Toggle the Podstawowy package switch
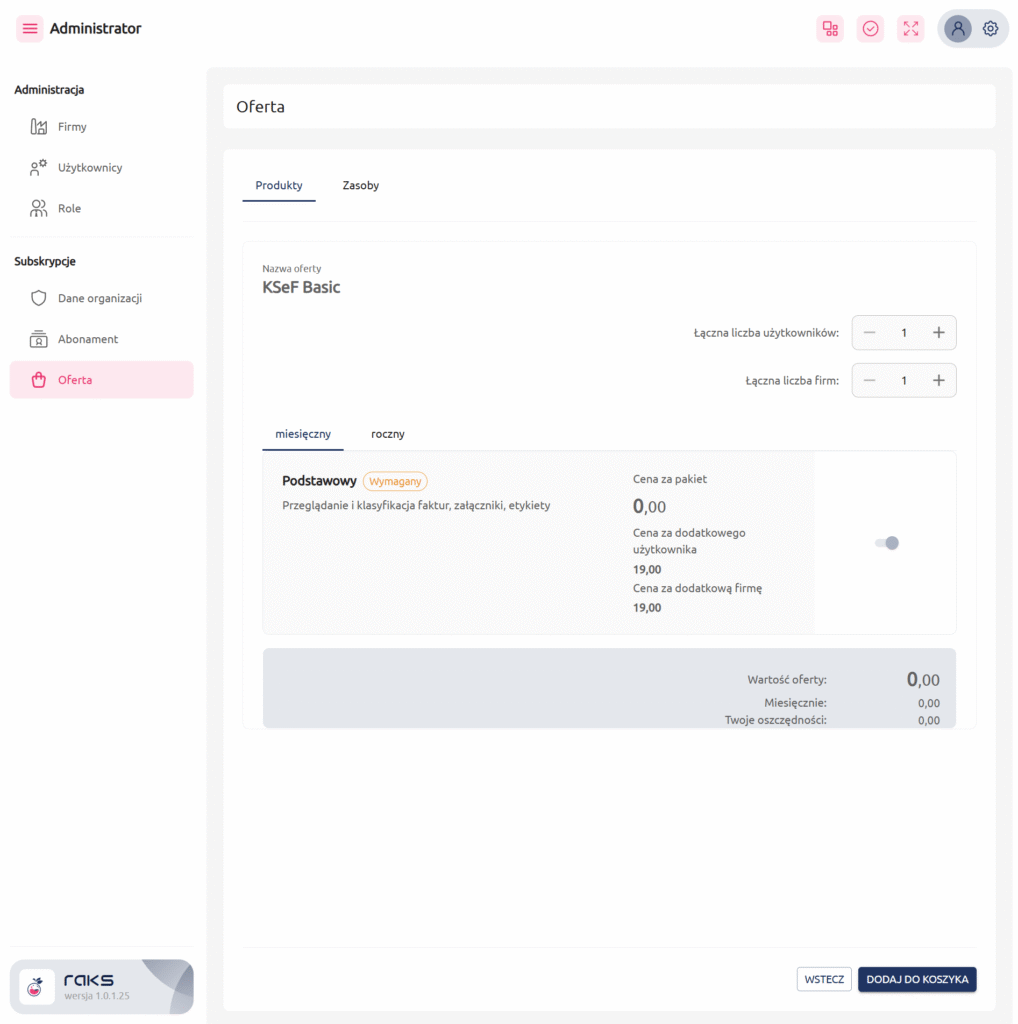The width and height of the screenshot is (1018, 1024). 886,543
